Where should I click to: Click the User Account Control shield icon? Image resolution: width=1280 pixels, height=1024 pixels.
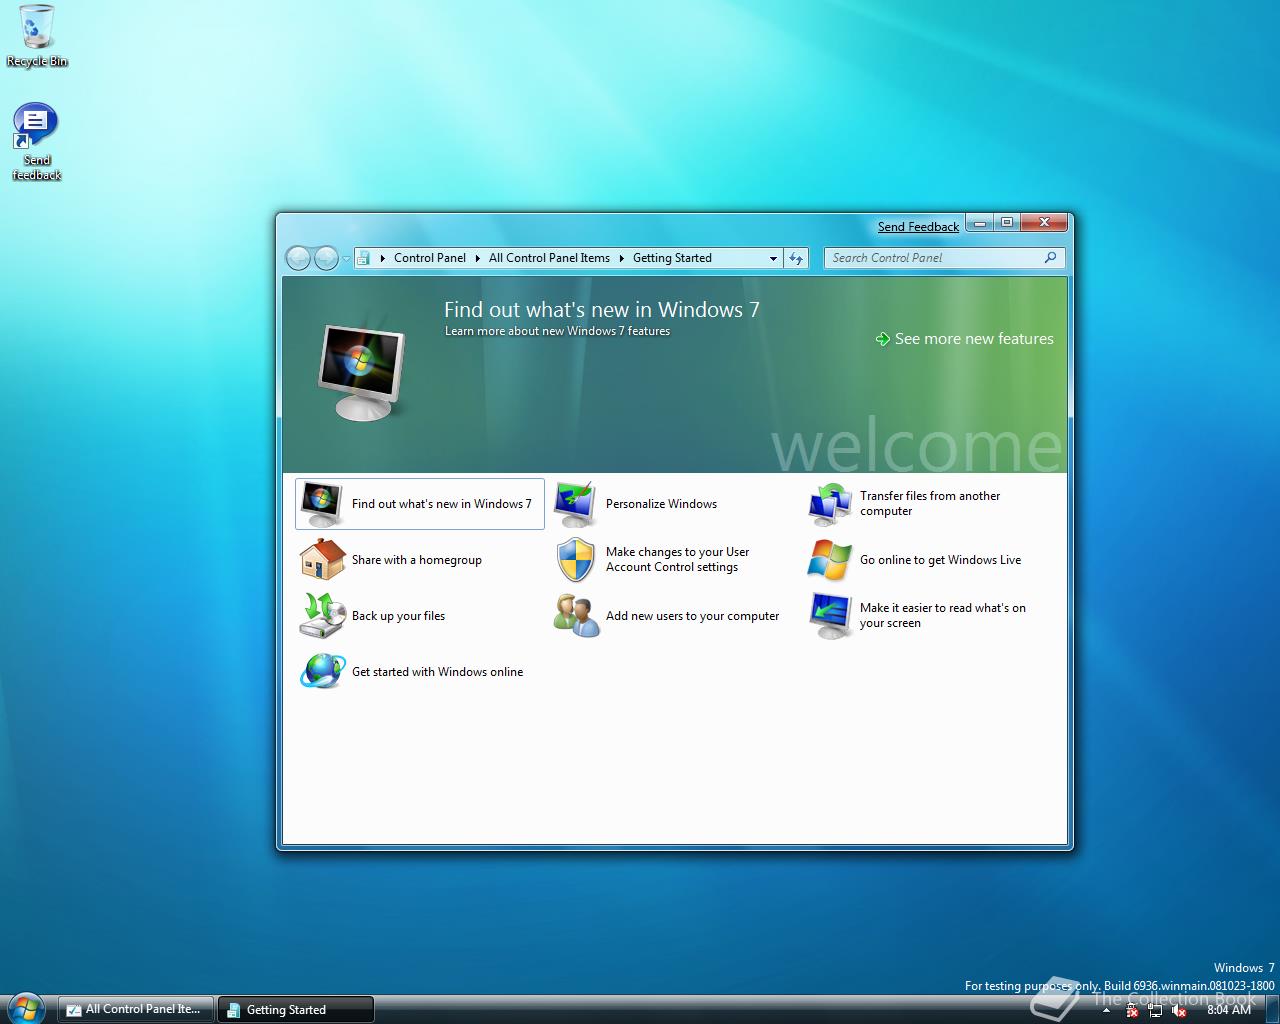coord(576,560)
